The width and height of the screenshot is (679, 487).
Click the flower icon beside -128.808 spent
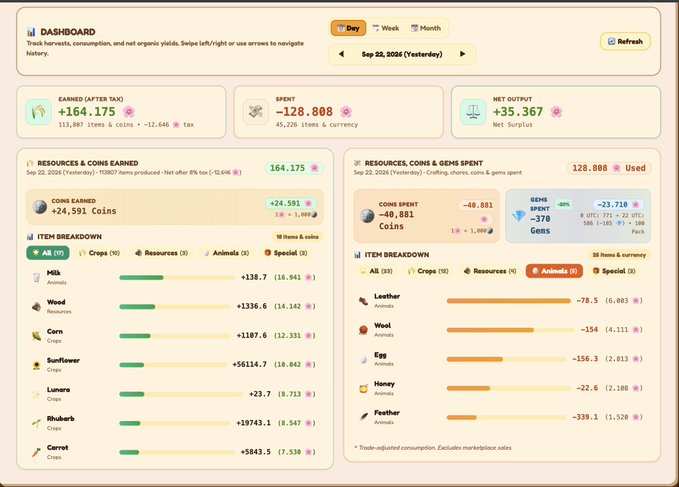(346, 112)
